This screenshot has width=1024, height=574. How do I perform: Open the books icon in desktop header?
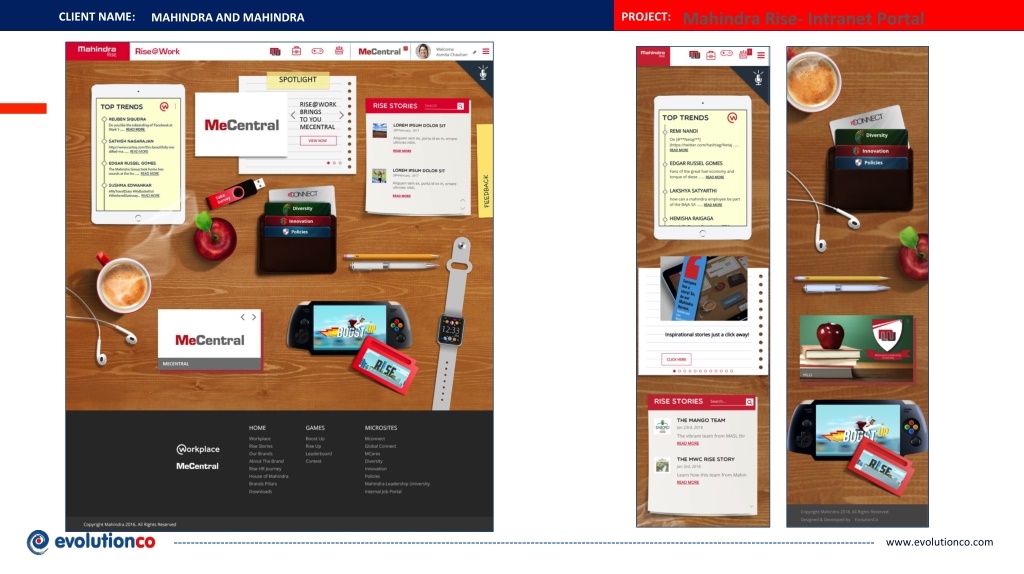pos(275,51)
